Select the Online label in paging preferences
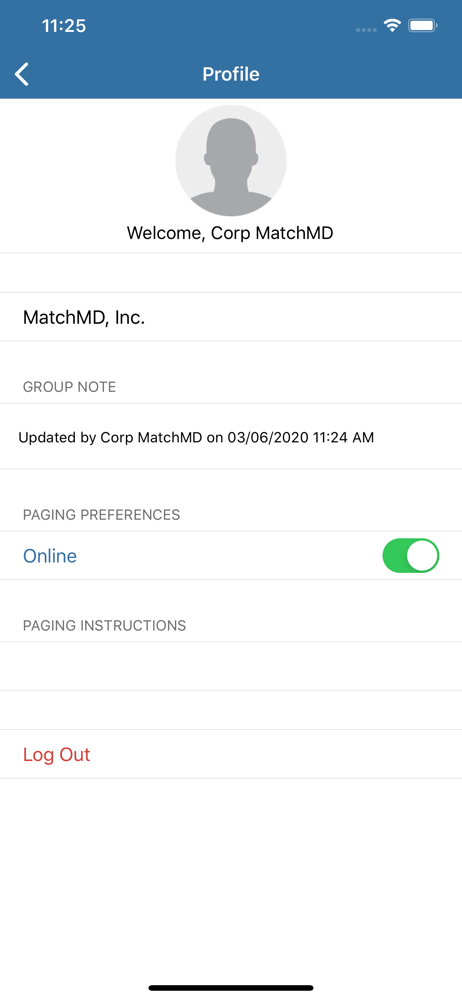The width and height of the screenshot is (462, 1000). (50, 556)
